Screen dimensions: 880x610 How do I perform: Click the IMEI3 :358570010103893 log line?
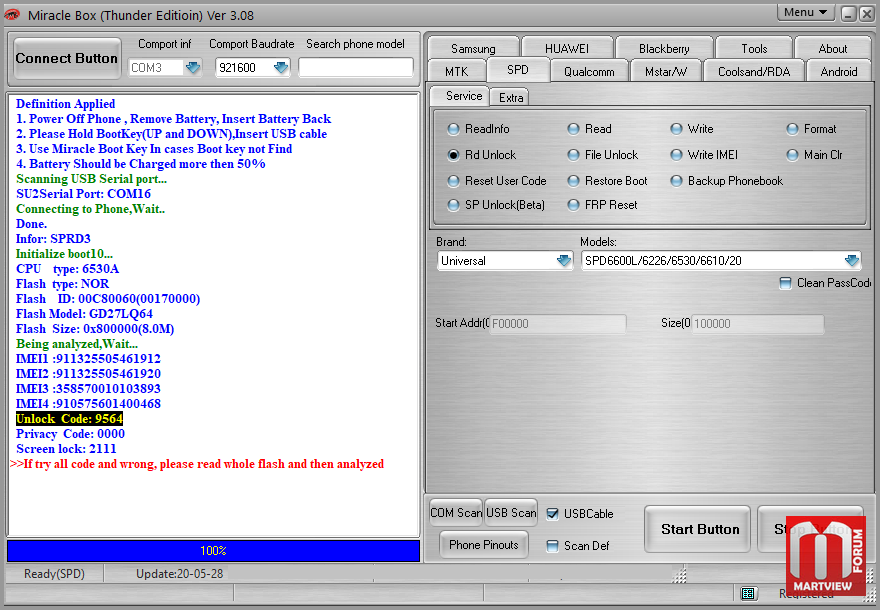[88, 389]
